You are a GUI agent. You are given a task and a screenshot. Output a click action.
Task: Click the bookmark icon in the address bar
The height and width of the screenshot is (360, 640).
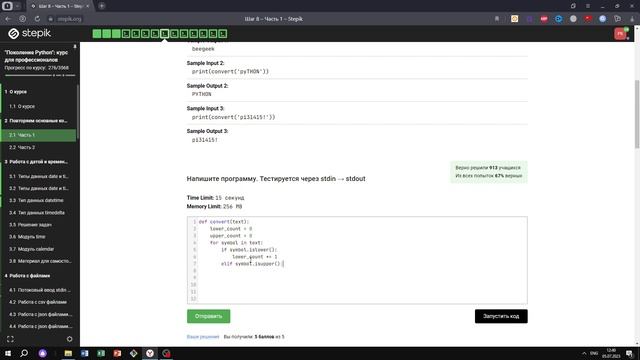tap(497, 19)
